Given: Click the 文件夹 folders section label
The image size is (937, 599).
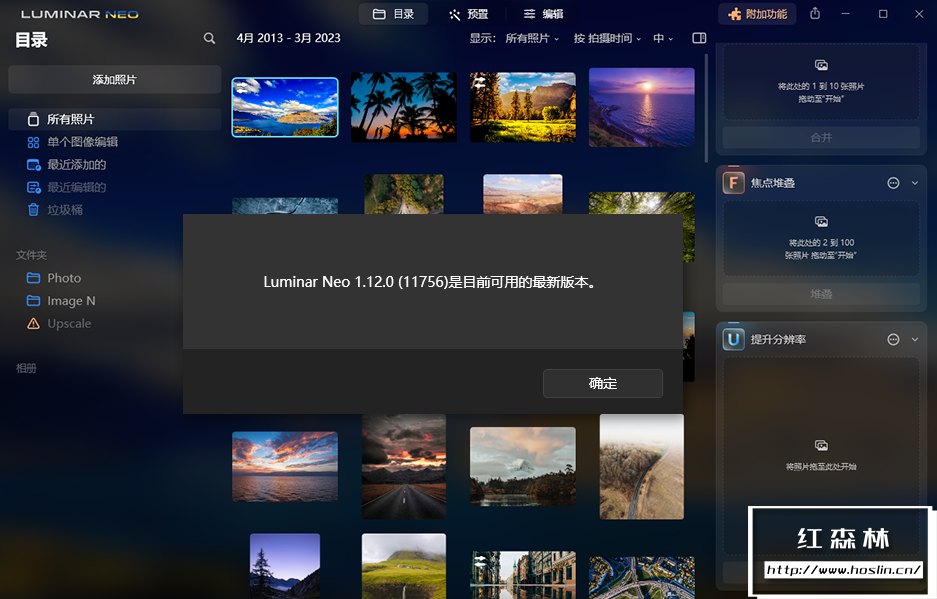Looking at the screenshot, I should [x=31, y=255].
